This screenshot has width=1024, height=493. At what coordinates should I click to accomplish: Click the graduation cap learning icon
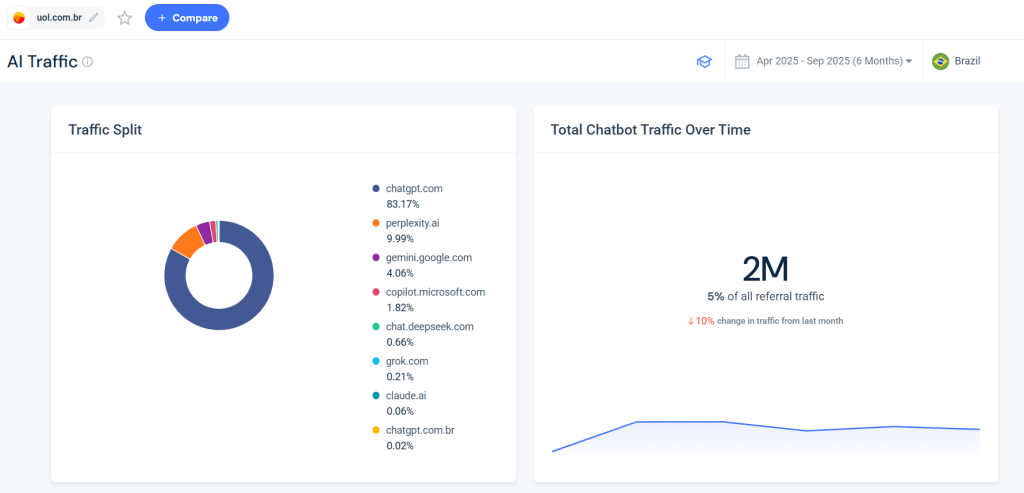point(704,62)
